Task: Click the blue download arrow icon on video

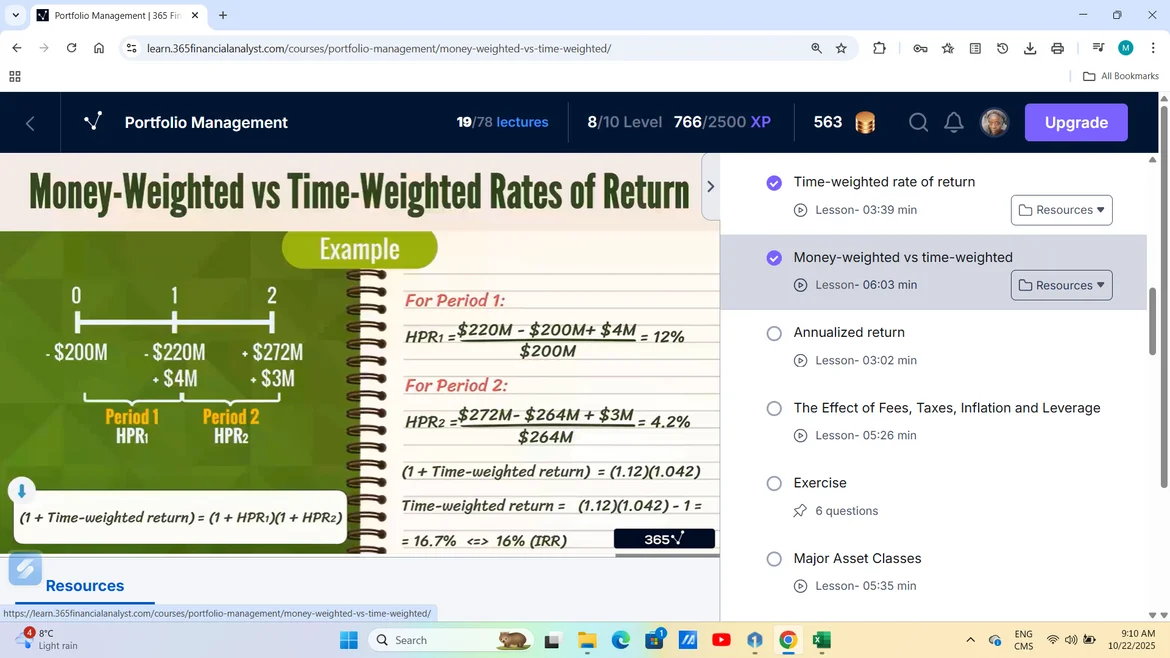Action: click(x=21, y=491)
